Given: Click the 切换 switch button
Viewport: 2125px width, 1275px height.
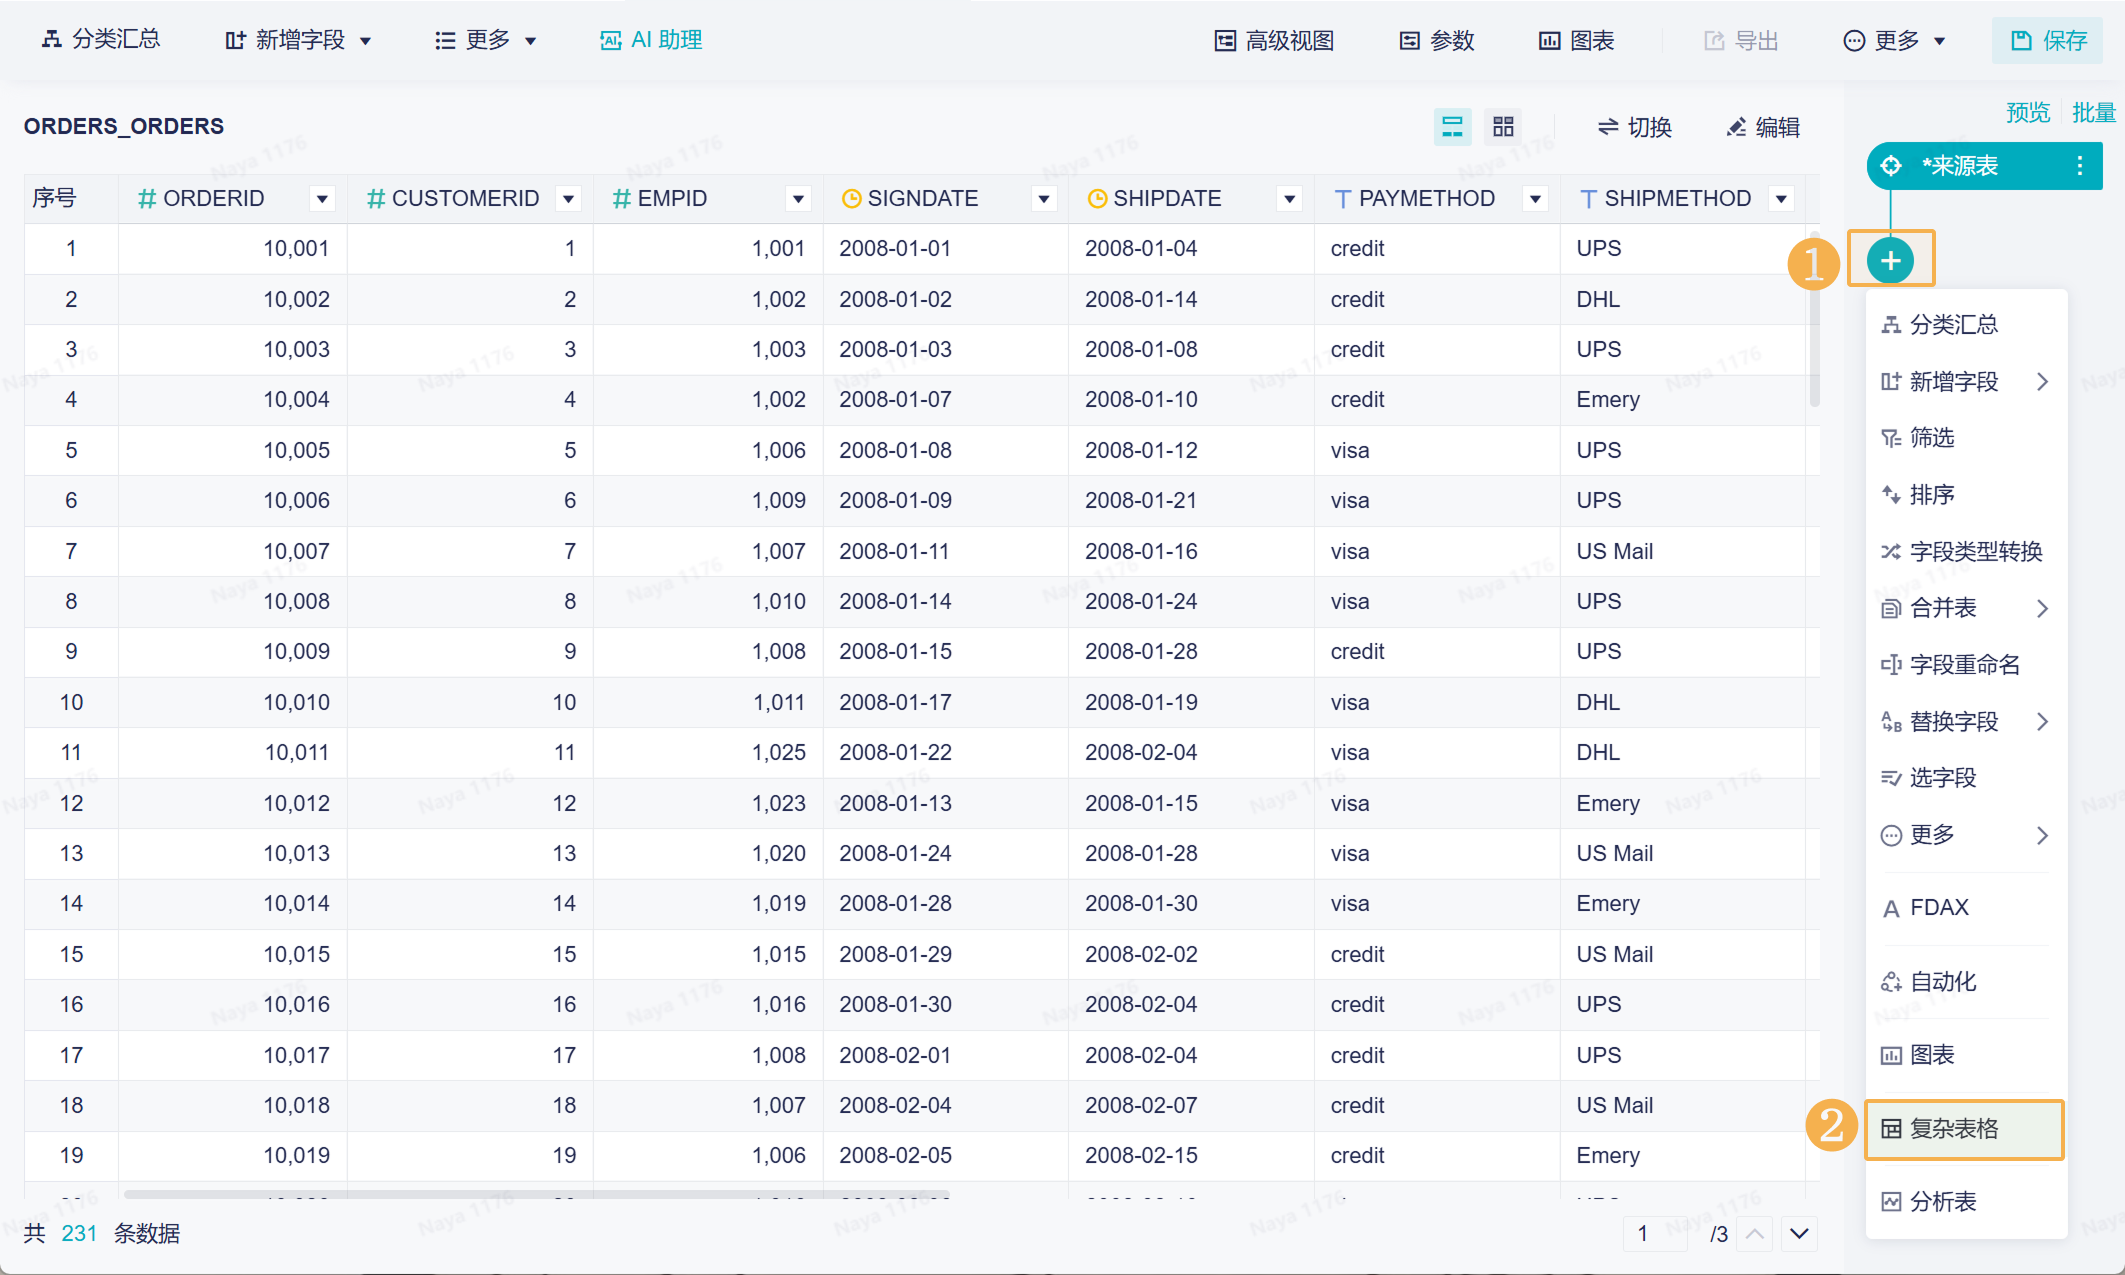Looking at the screenshot, I should [x=1634, y=127].
